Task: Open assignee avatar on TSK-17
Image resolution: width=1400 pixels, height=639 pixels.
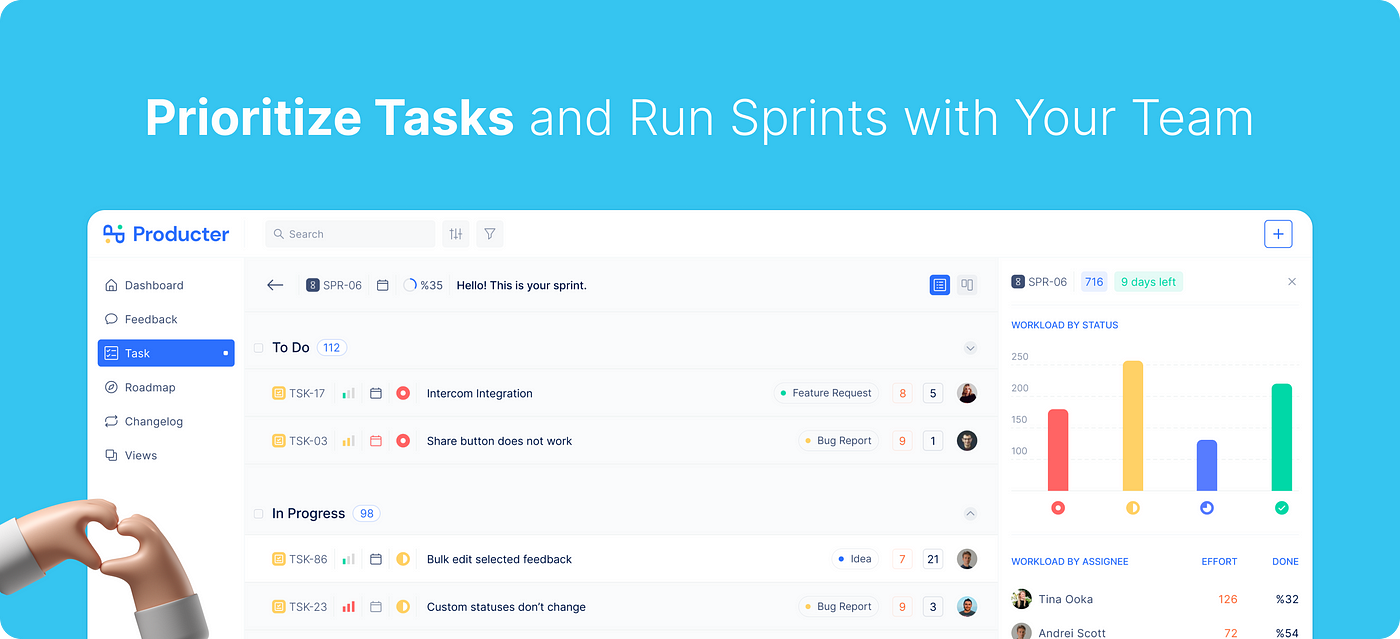Action: [x=967, y=393]
